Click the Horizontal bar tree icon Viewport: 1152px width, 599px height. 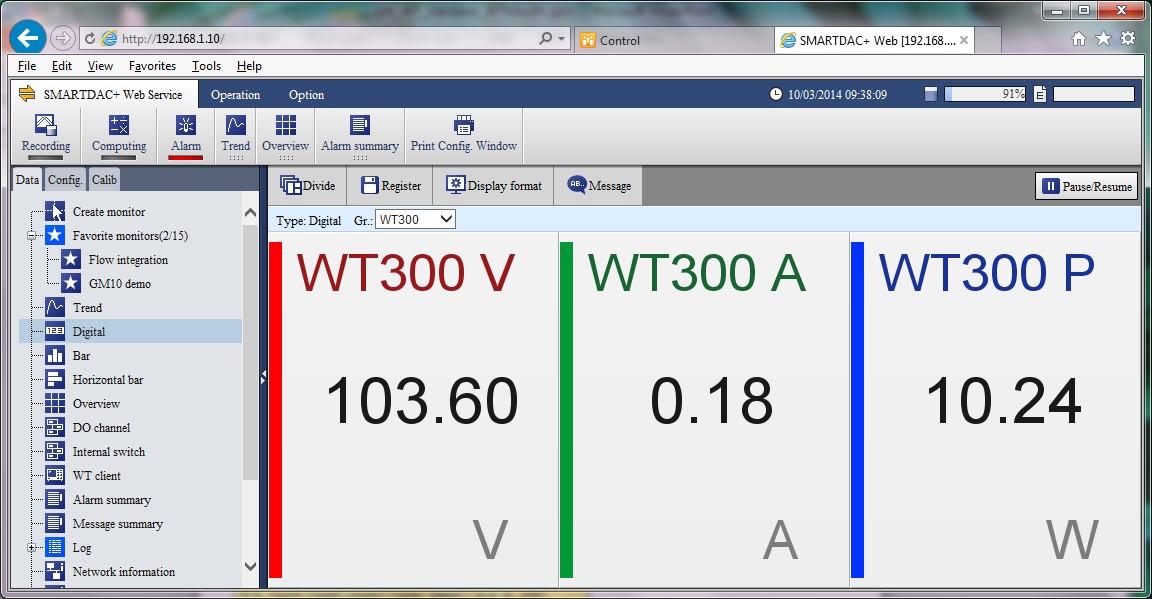click(x=55, y=379)
